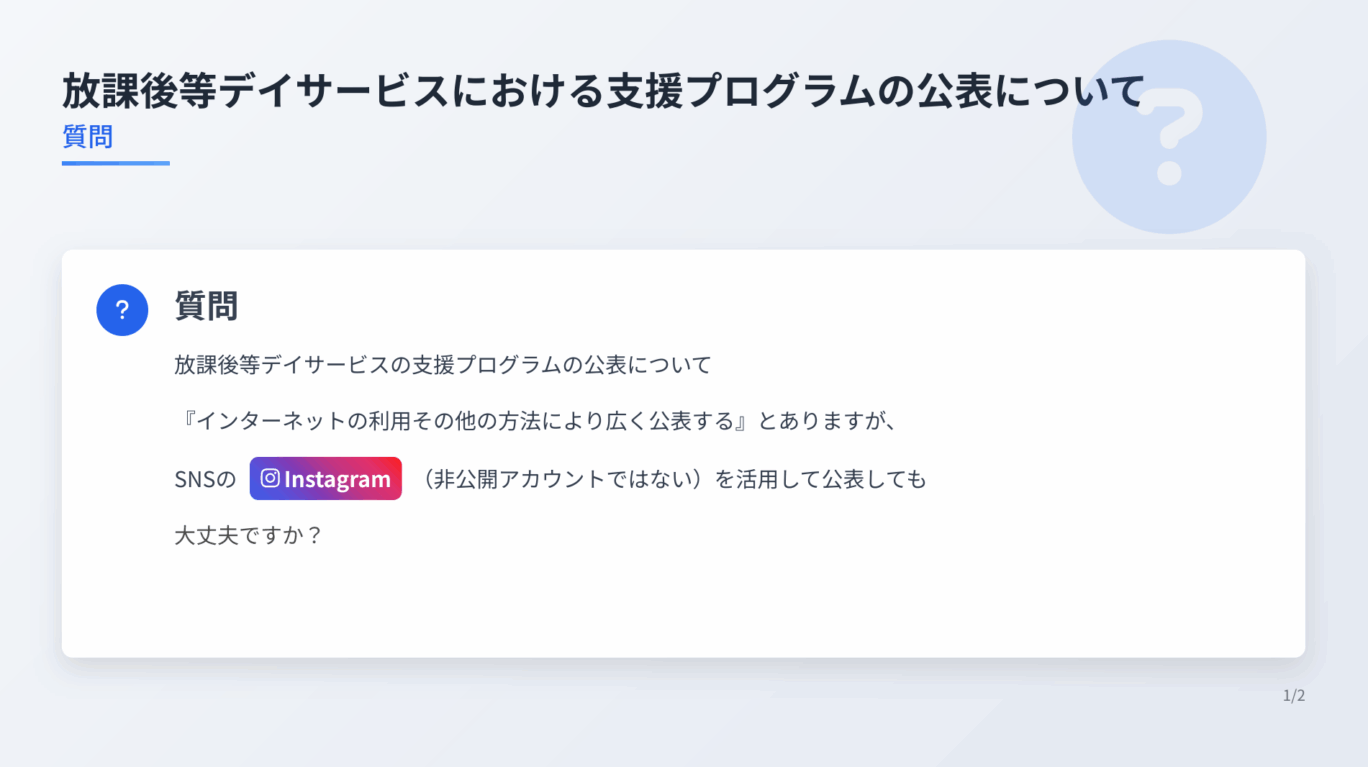Click the blue 質問 subtitle under the title
This screenshot has height=767, width=1368.
tap(87, 136)
